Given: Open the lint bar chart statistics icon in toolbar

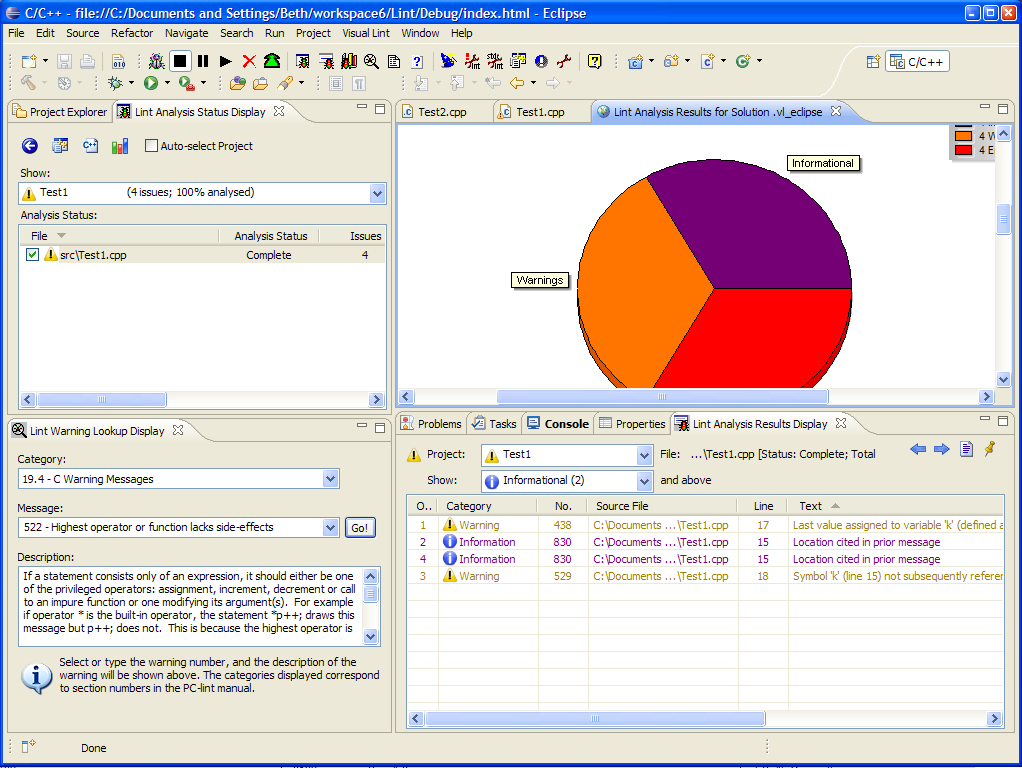Looking at the screenshot, I should pos(349,61).
